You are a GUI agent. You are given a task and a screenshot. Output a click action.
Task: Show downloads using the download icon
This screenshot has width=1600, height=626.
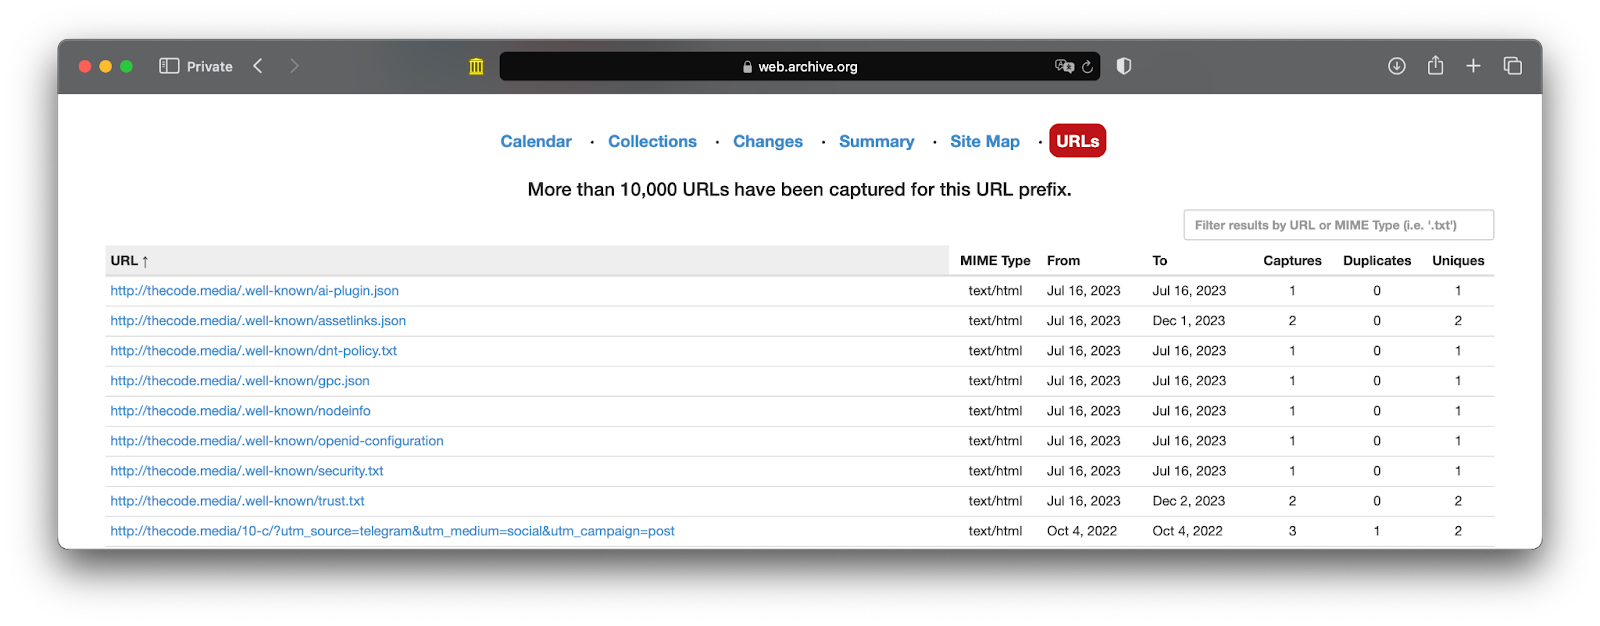click(x=1397, y=66)
